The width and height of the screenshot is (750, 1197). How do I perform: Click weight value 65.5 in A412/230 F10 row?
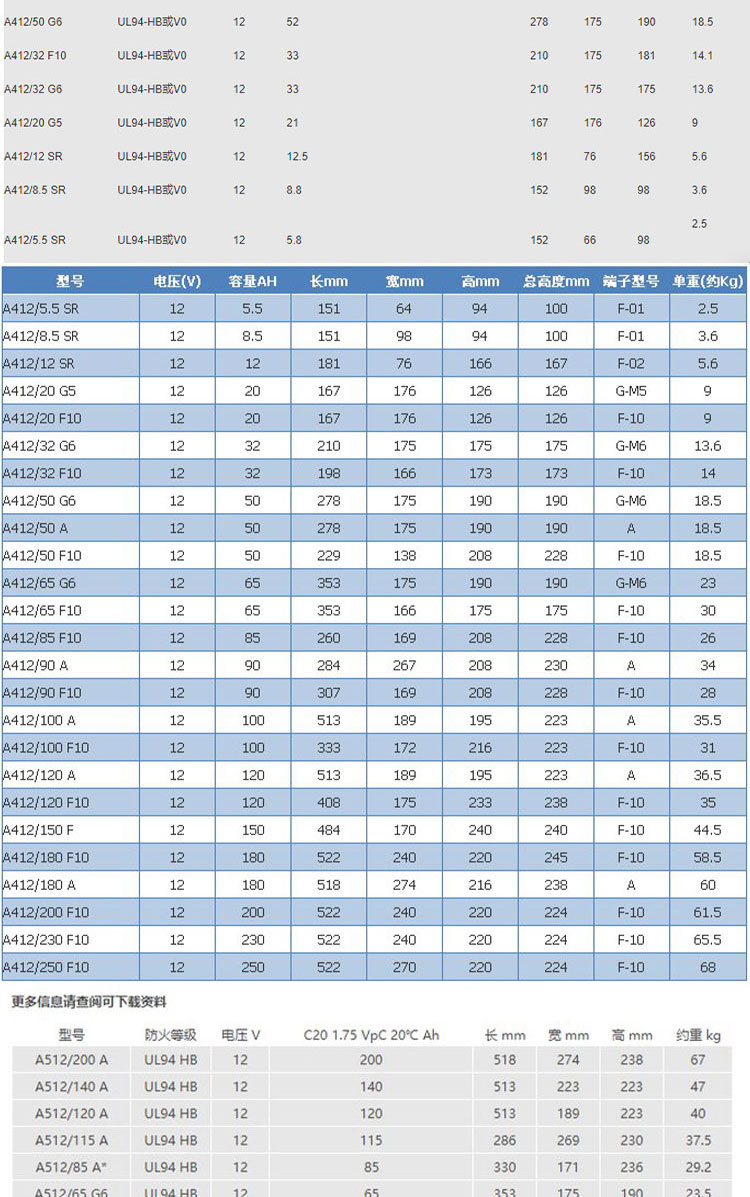coord(708,940)
